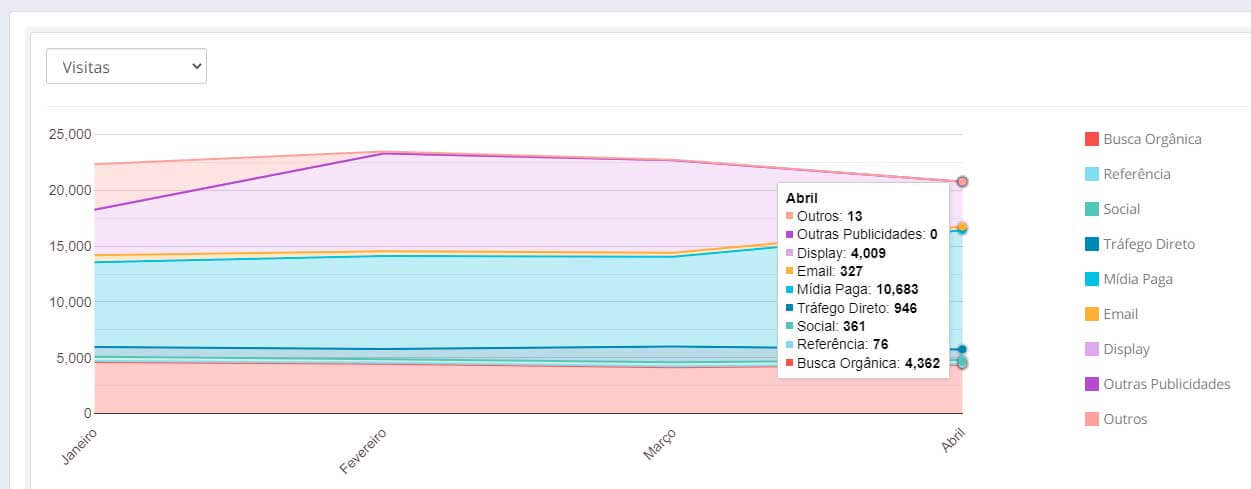Click the Fevereiro x-axis label
Viewport: 1251px width, 489px height.
[364, 451]
